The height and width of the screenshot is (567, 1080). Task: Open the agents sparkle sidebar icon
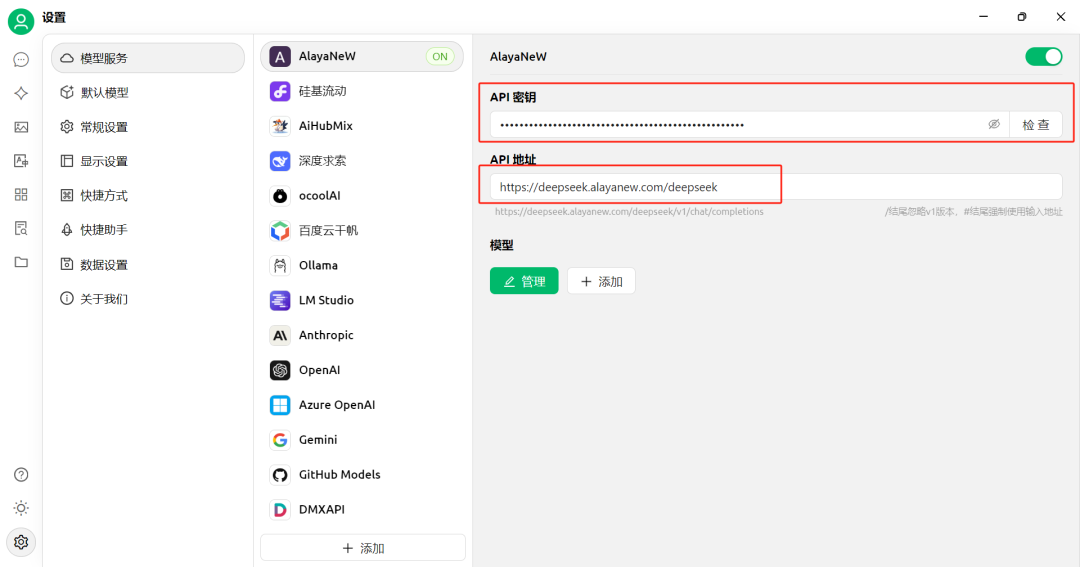(x=21, y=93)
